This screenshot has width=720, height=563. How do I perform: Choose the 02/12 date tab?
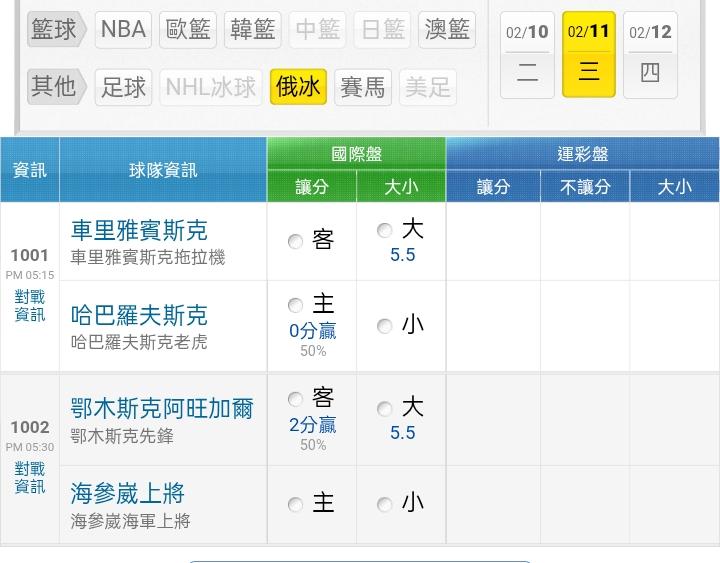(650, 54)
